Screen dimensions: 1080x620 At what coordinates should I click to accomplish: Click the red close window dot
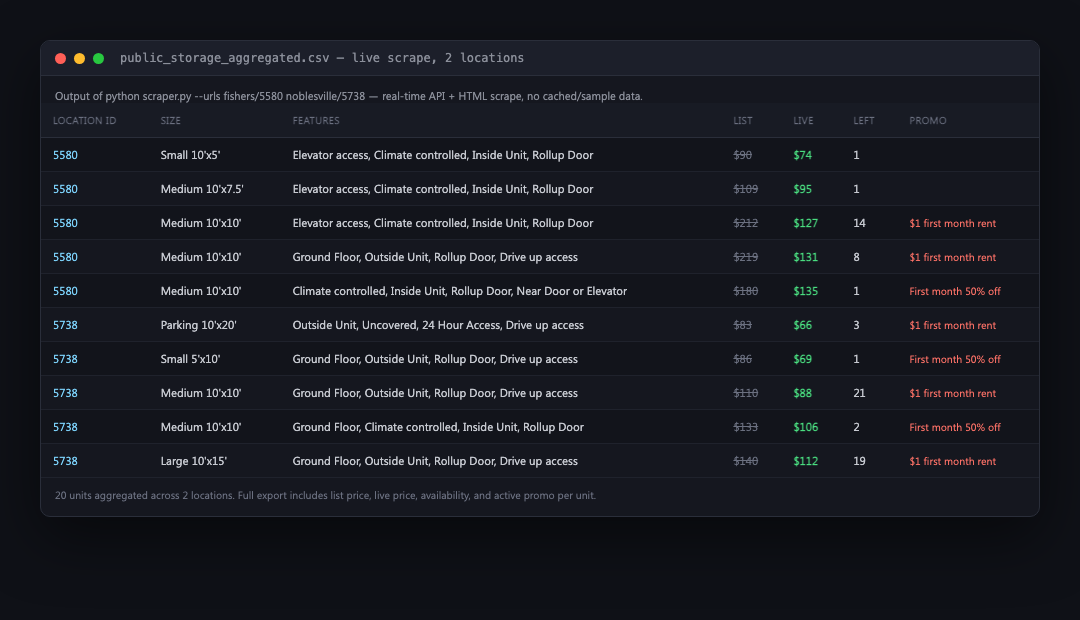click(x=61, y=59)
